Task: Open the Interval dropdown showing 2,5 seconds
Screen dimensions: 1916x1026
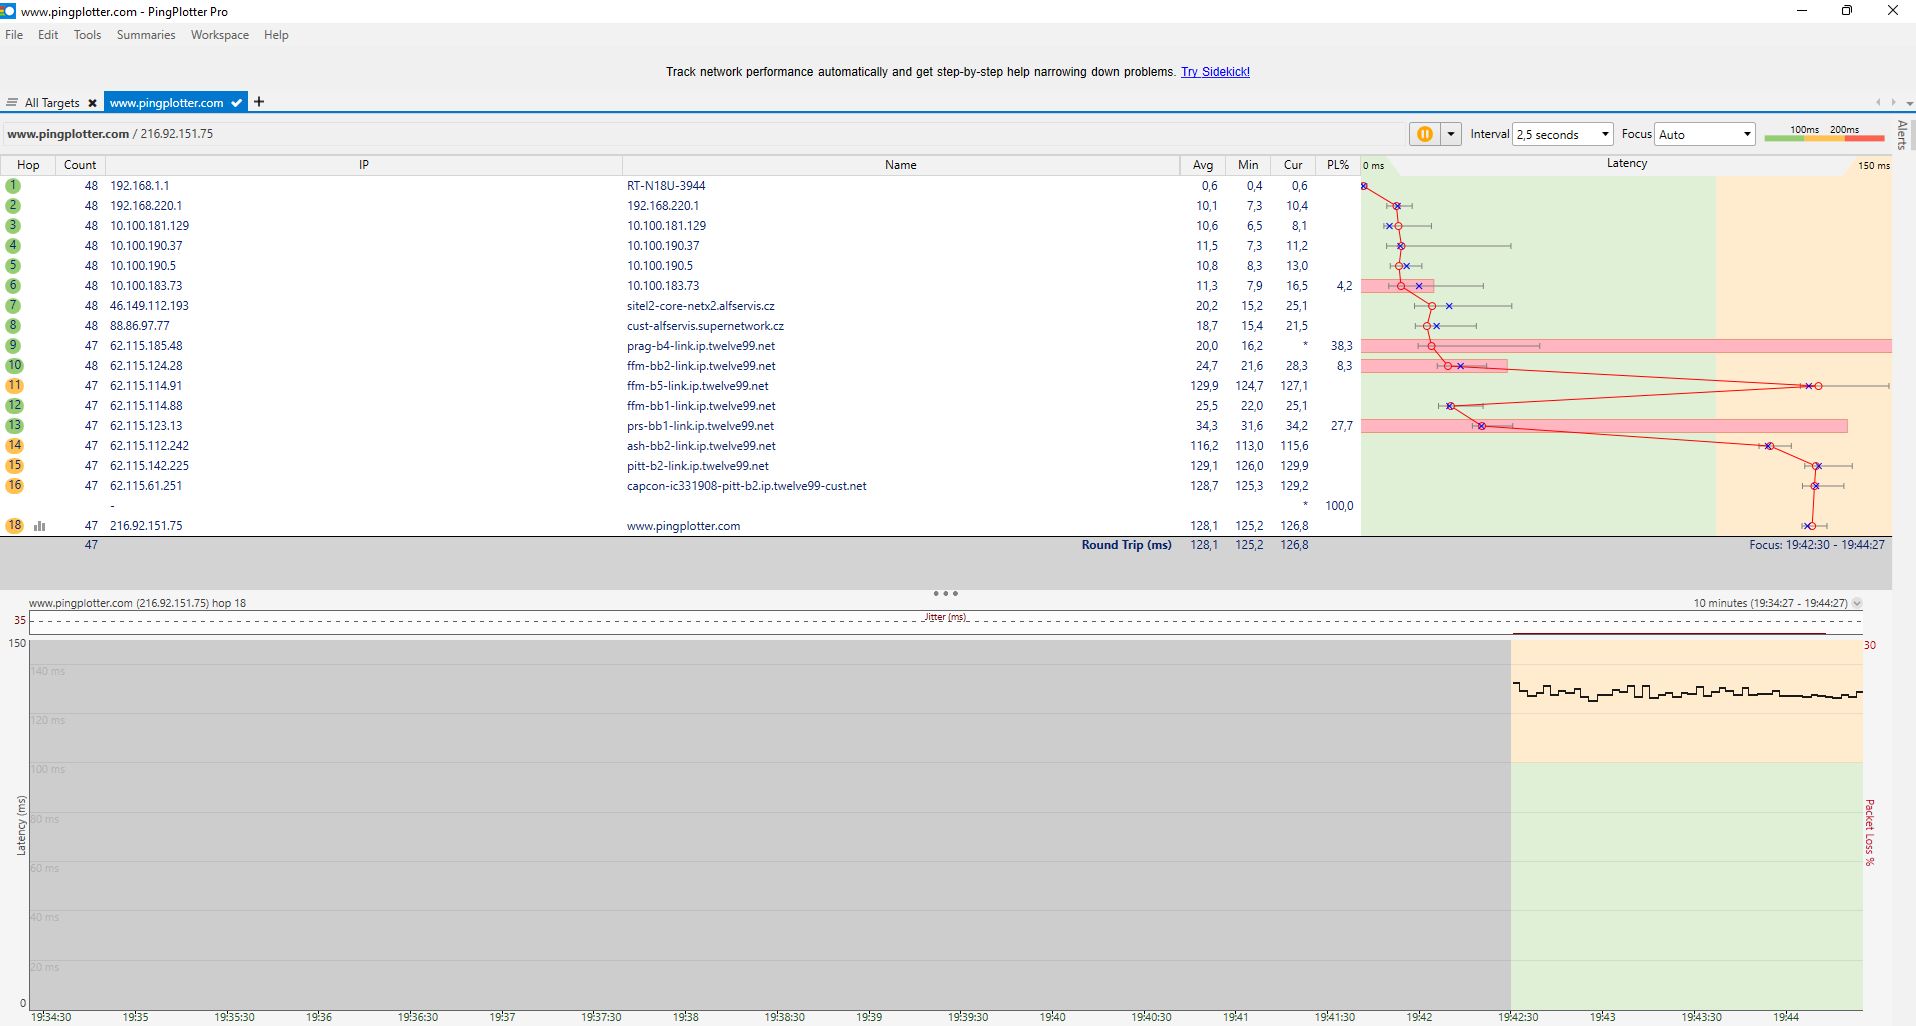Action: point(1563,134)
